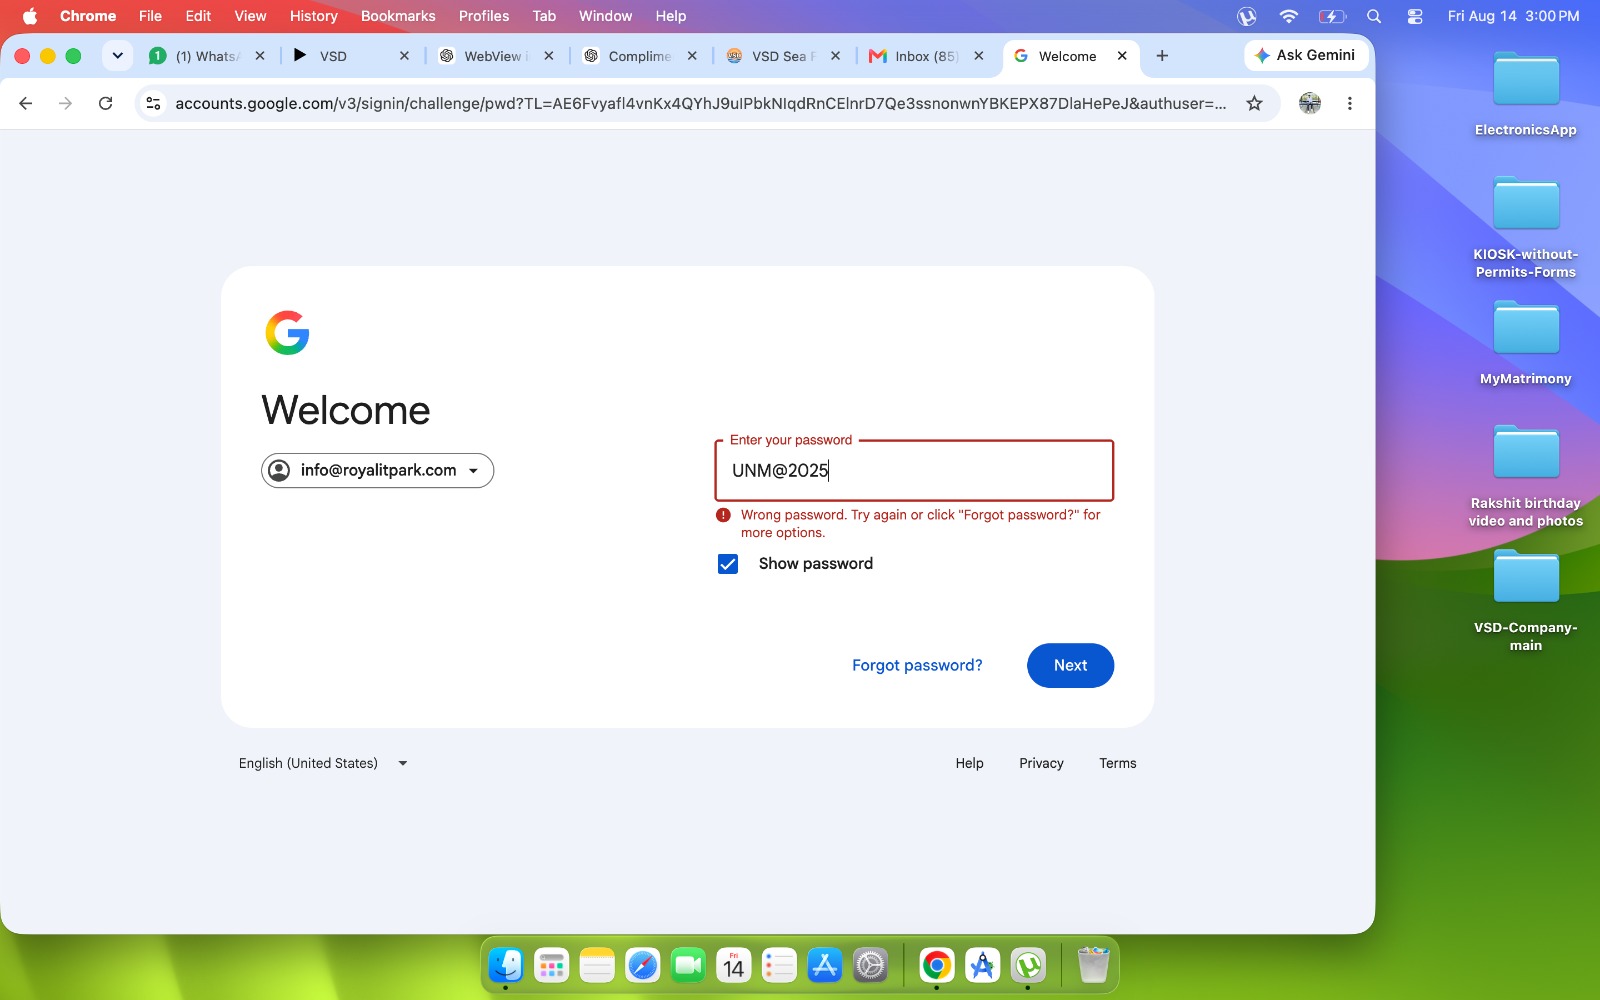
Task: Select the MyMatrimony desktop folder
Action: [x=1526, y=343]
